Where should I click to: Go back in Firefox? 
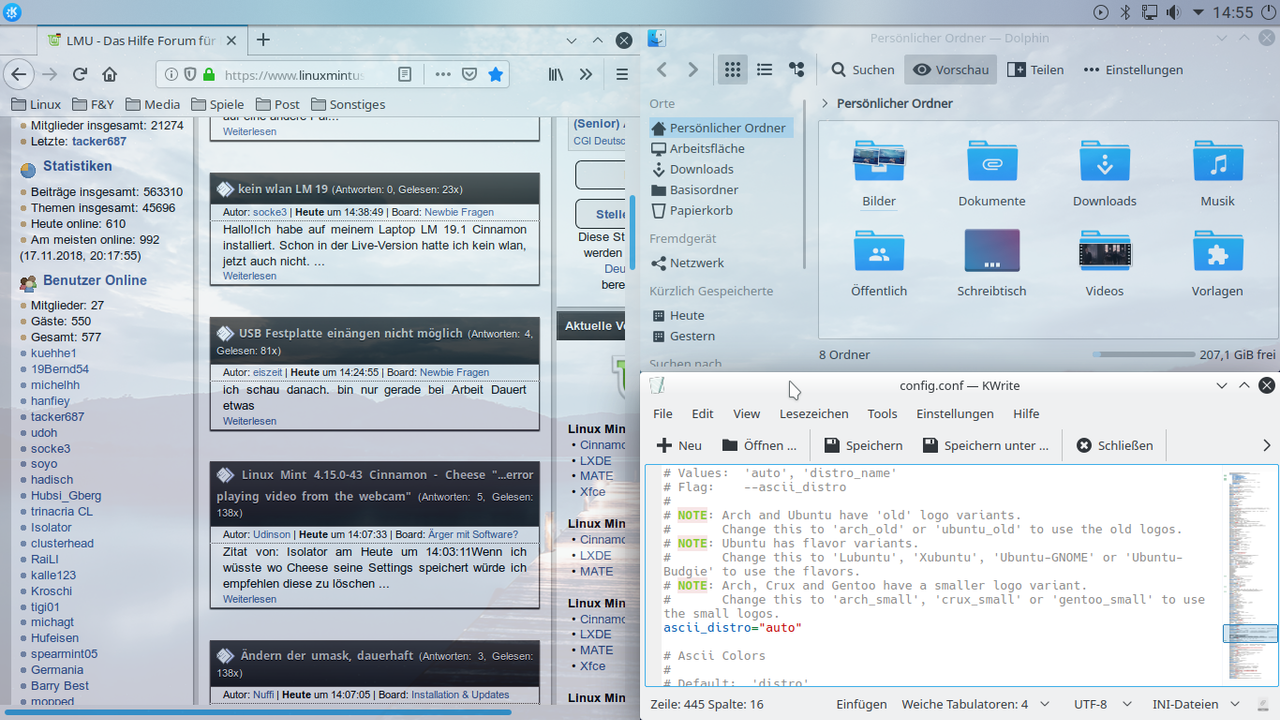17,74
